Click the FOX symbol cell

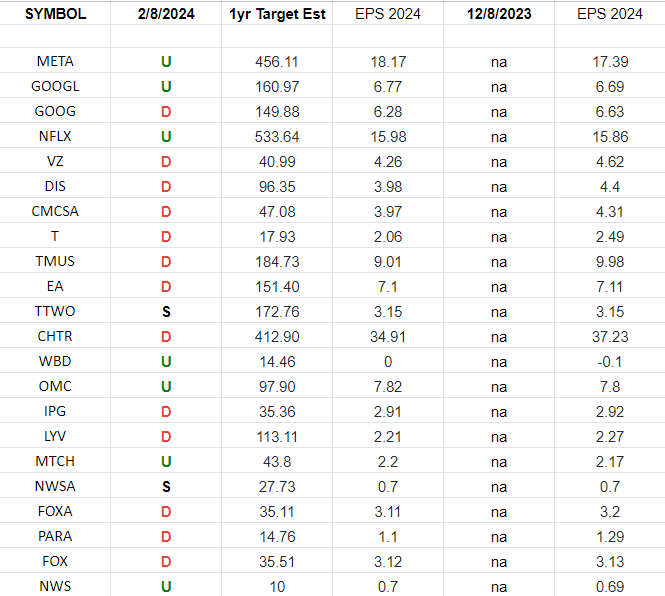tap(55, 561)
